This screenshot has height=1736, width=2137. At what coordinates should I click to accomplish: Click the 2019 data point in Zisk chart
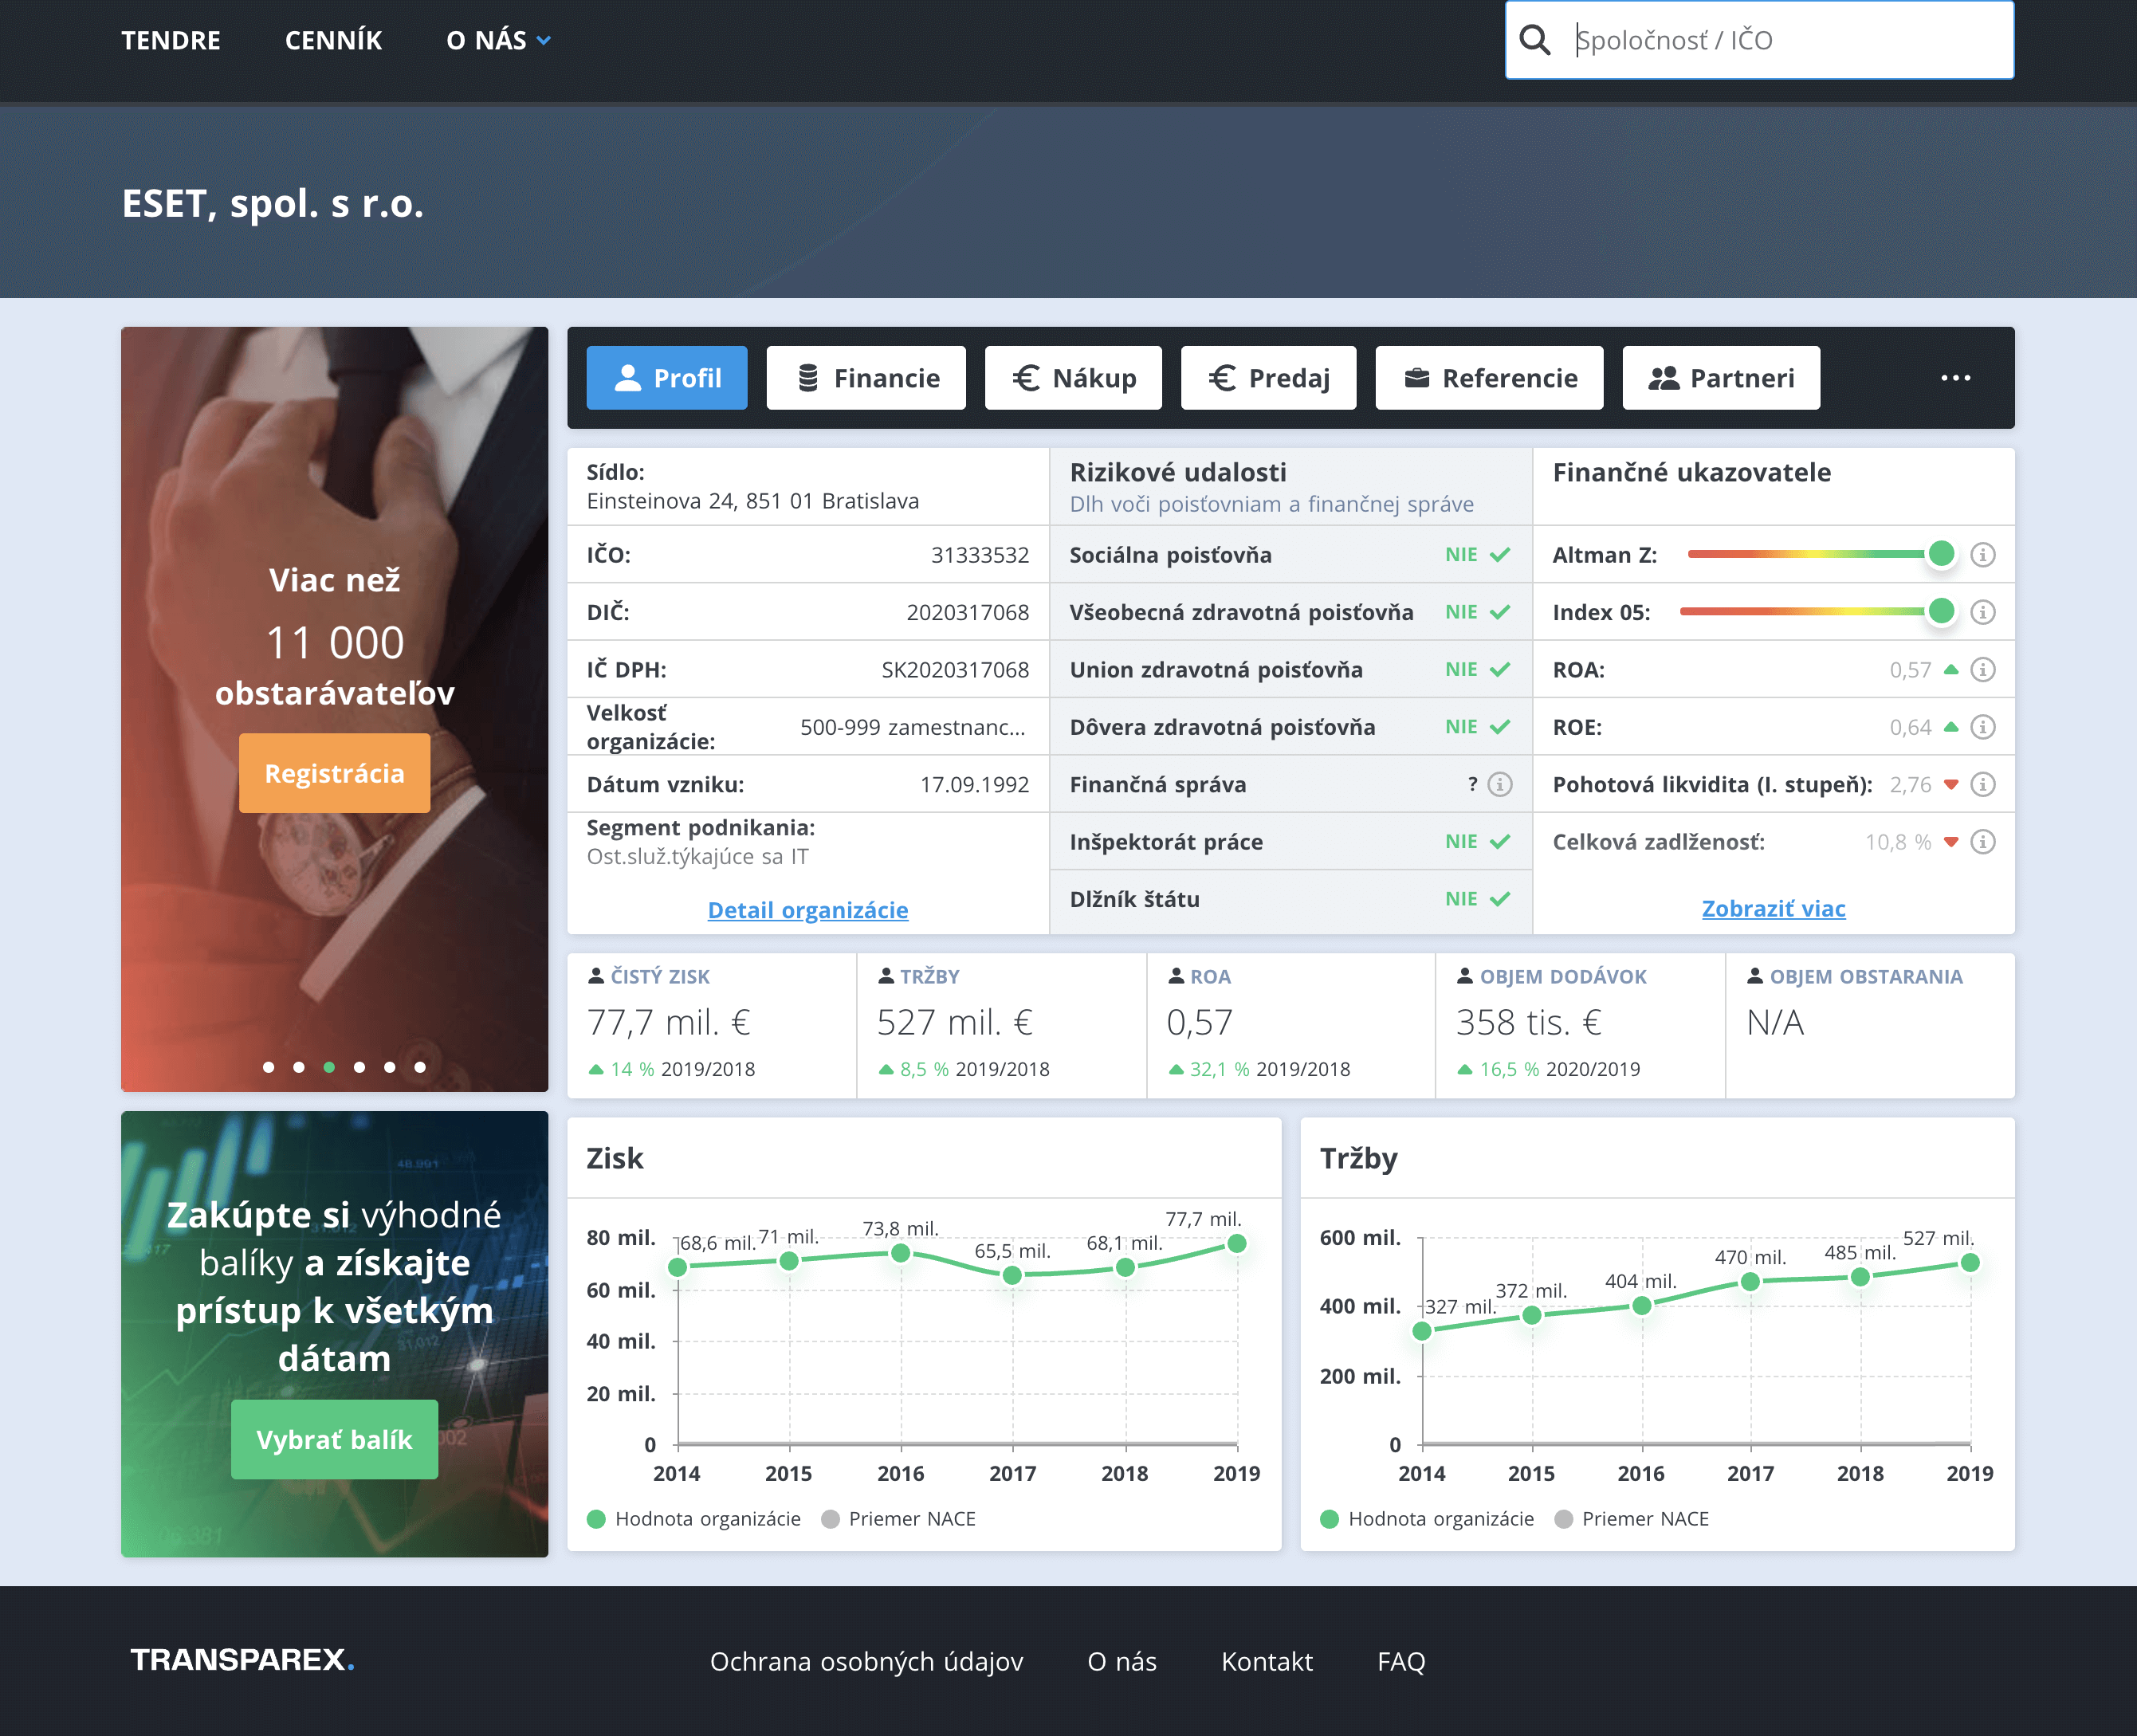1237,1243
